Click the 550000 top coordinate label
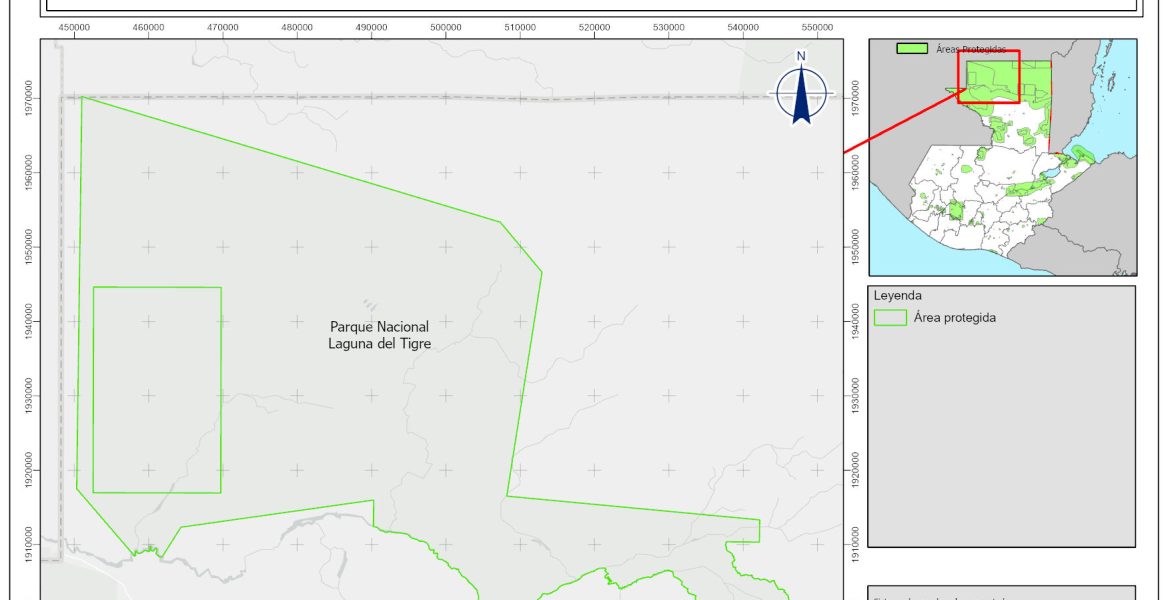 tap(817, 27)
